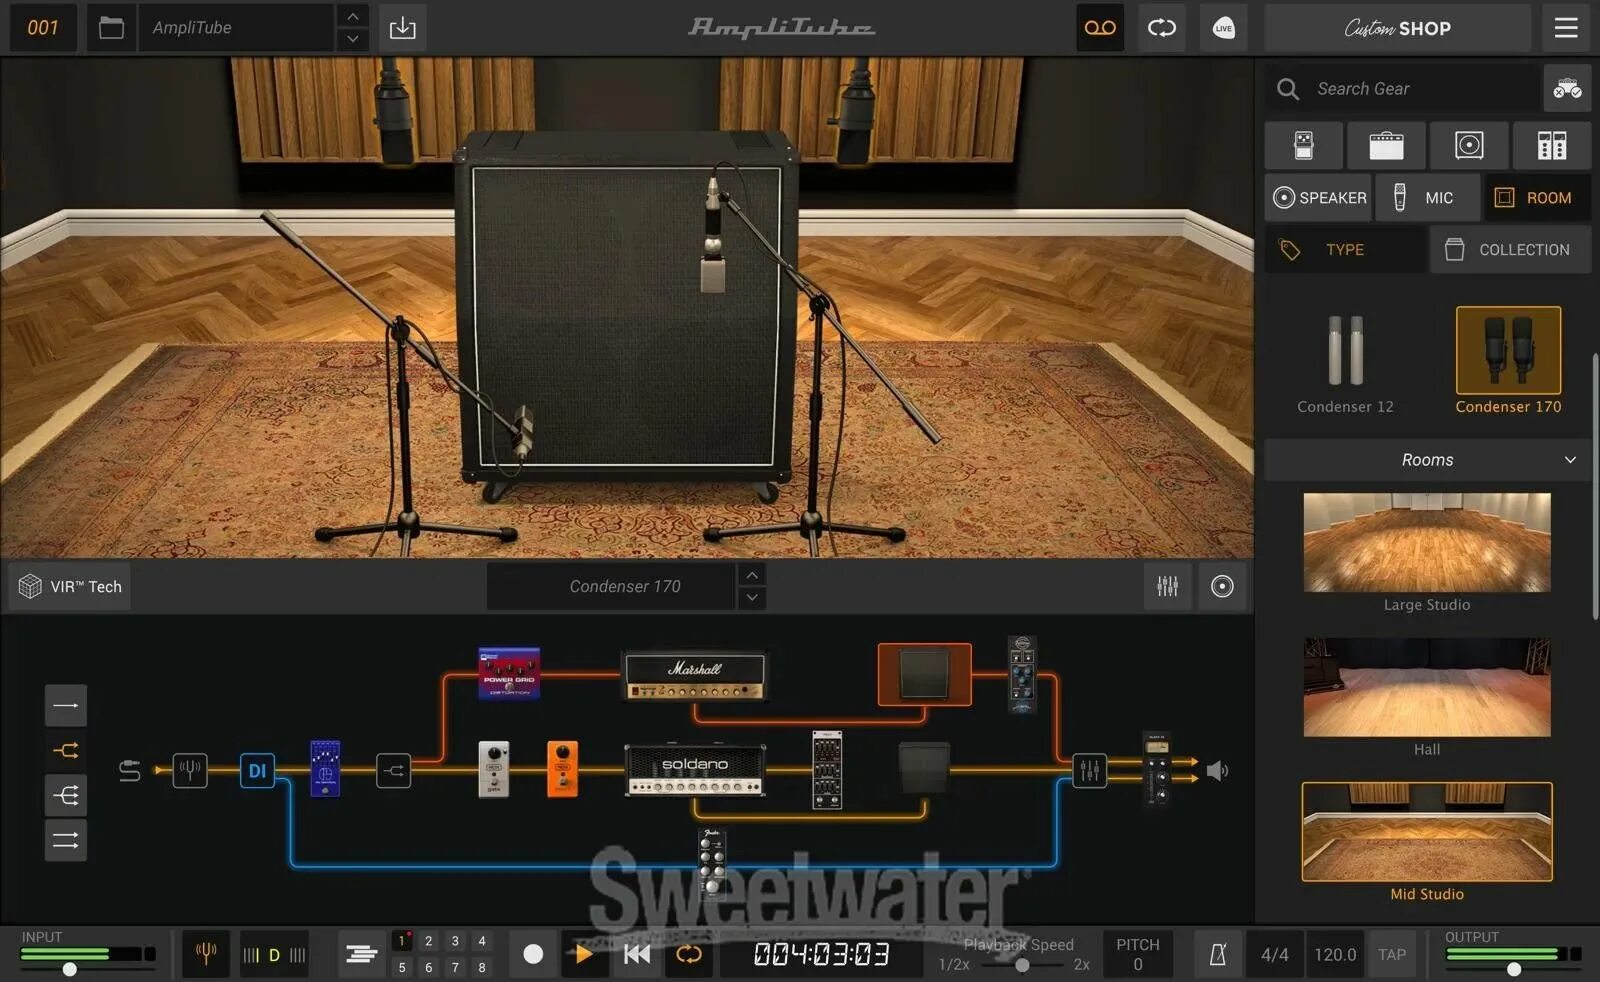
Task: Toggle the VIR Tech button
Action: pos(70,586)
